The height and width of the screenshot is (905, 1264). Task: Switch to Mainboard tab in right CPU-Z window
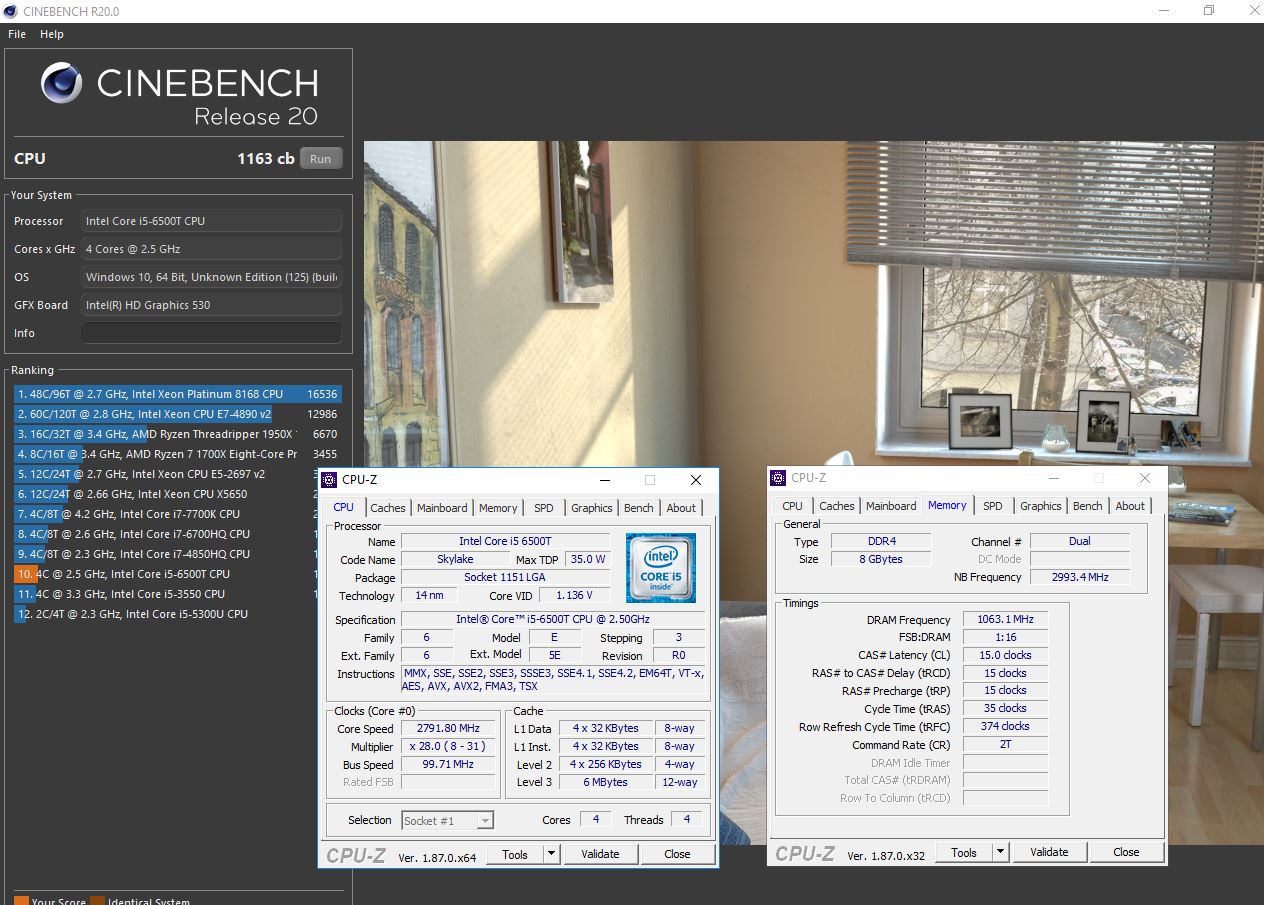click(x=891, y=506)
